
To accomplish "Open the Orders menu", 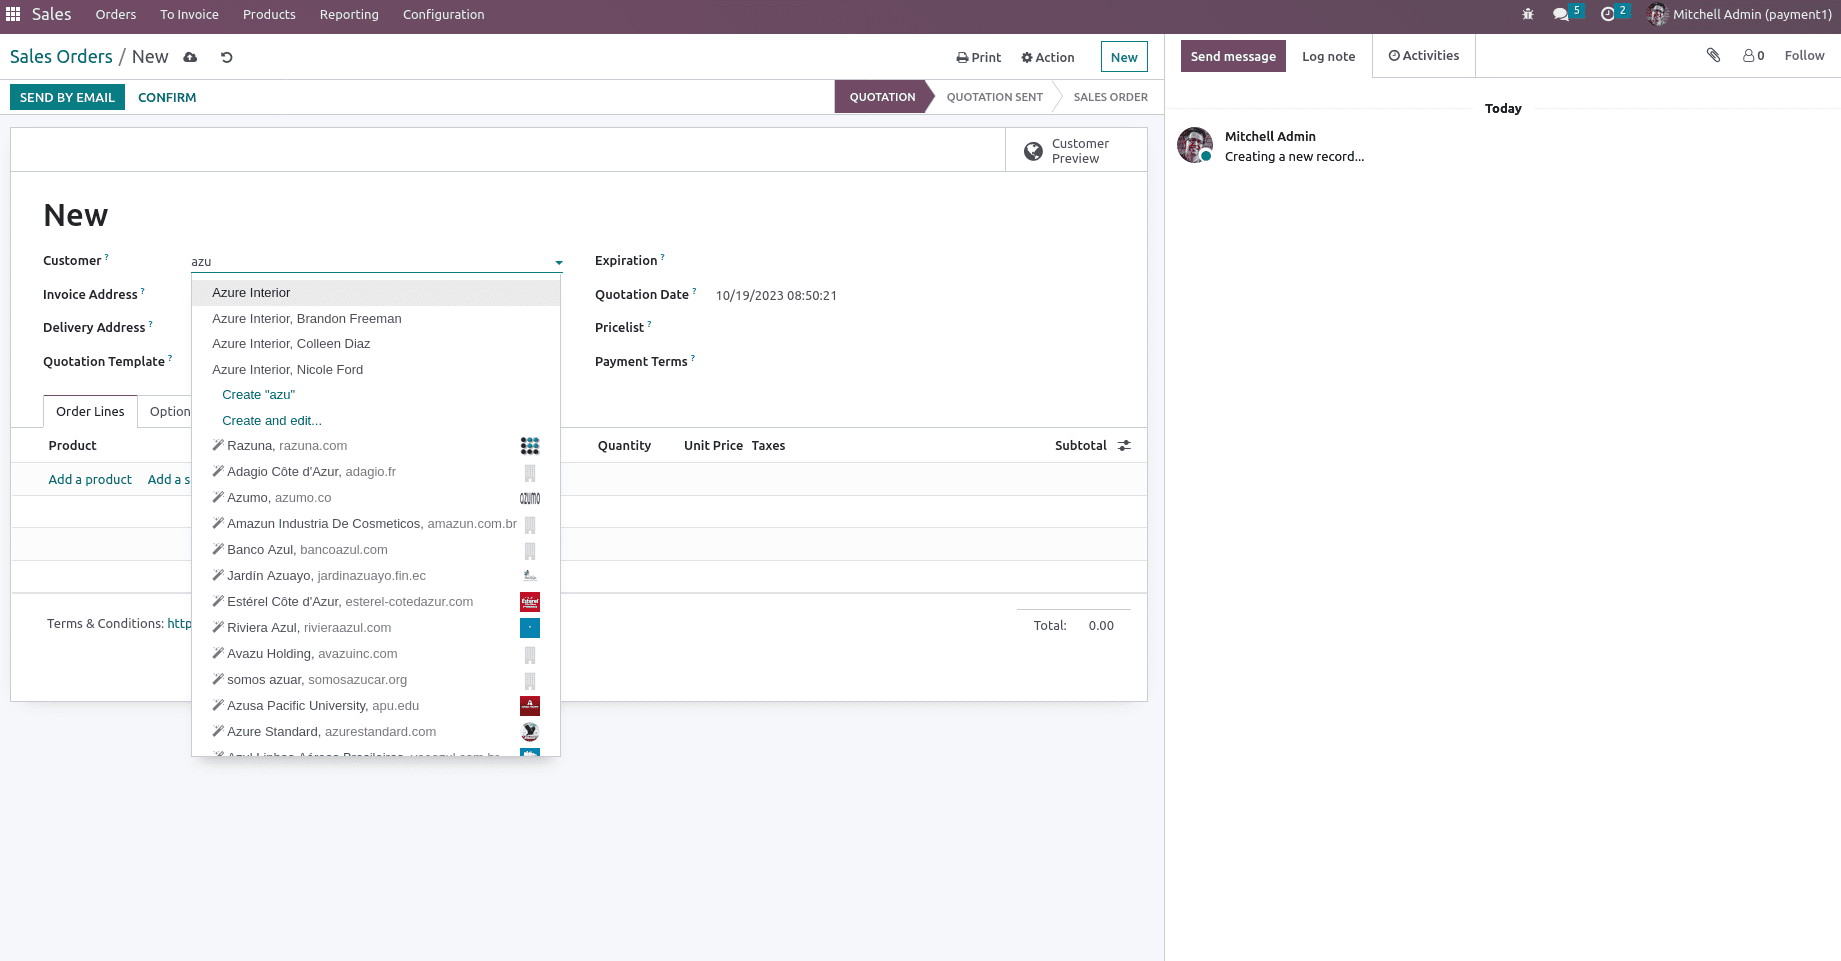I will [x=116, y=14].
